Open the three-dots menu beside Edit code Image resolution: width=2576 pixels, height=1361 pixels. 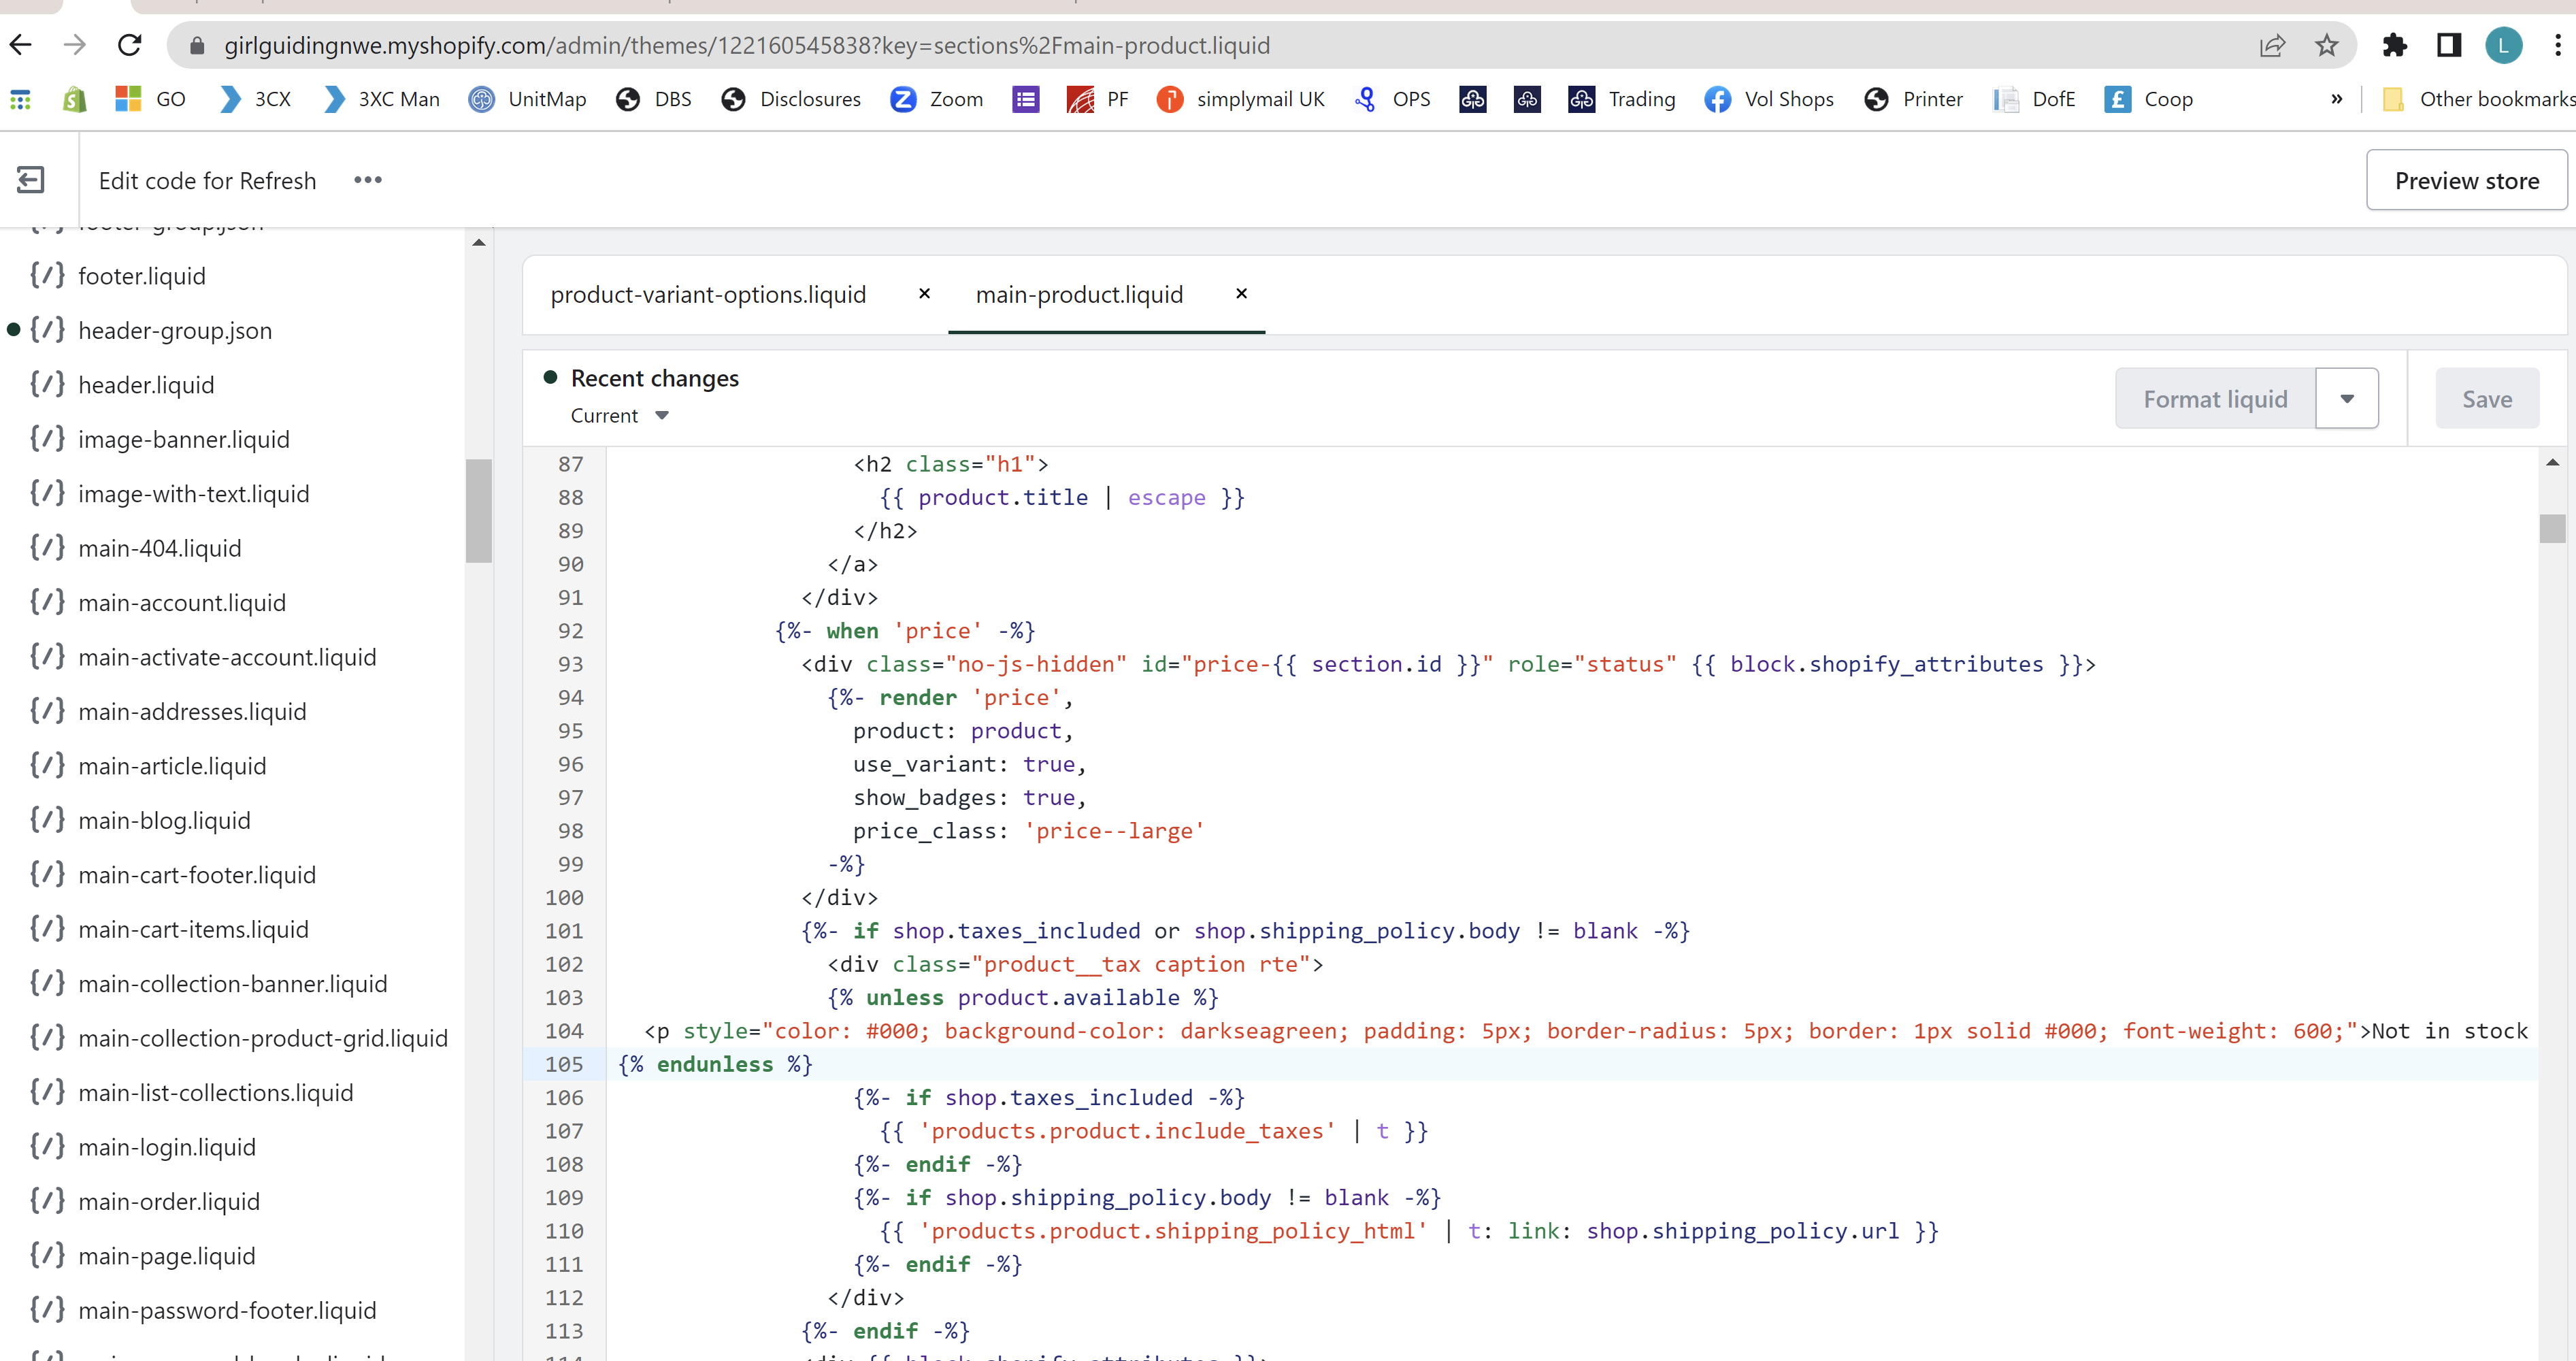point(367,180)
